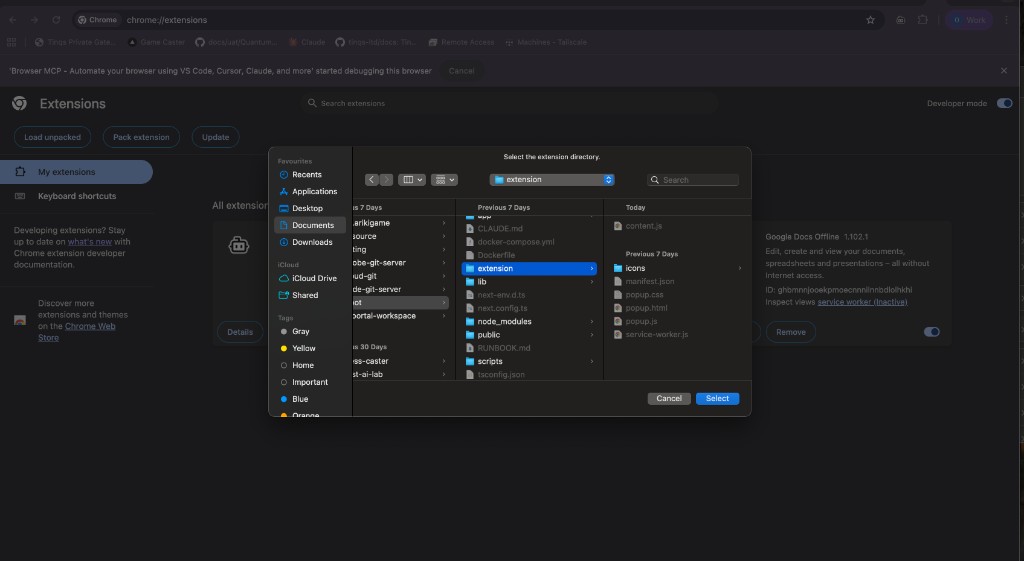Open the item grouping dropdown

click(x=444, y=180)
